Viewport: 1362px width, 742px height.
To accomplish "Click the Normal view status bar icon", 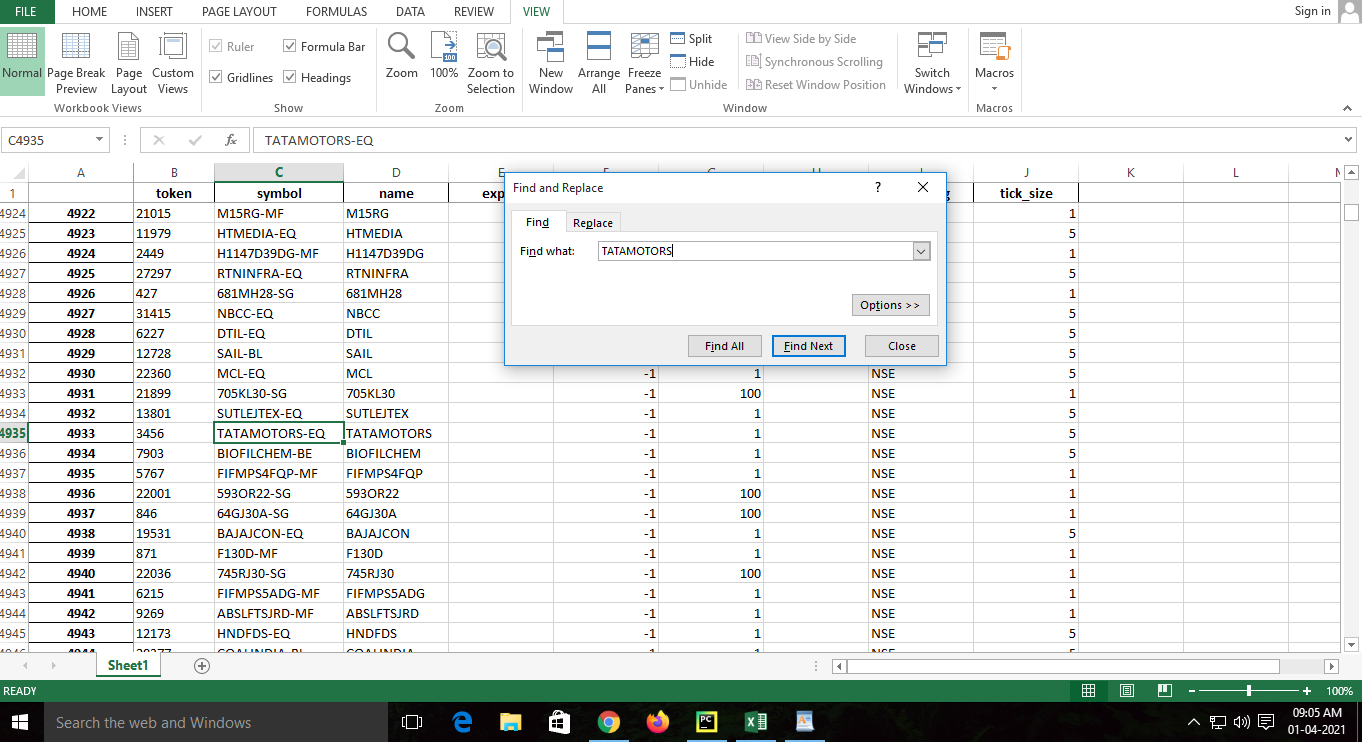I will click(x=1089, y=691).
